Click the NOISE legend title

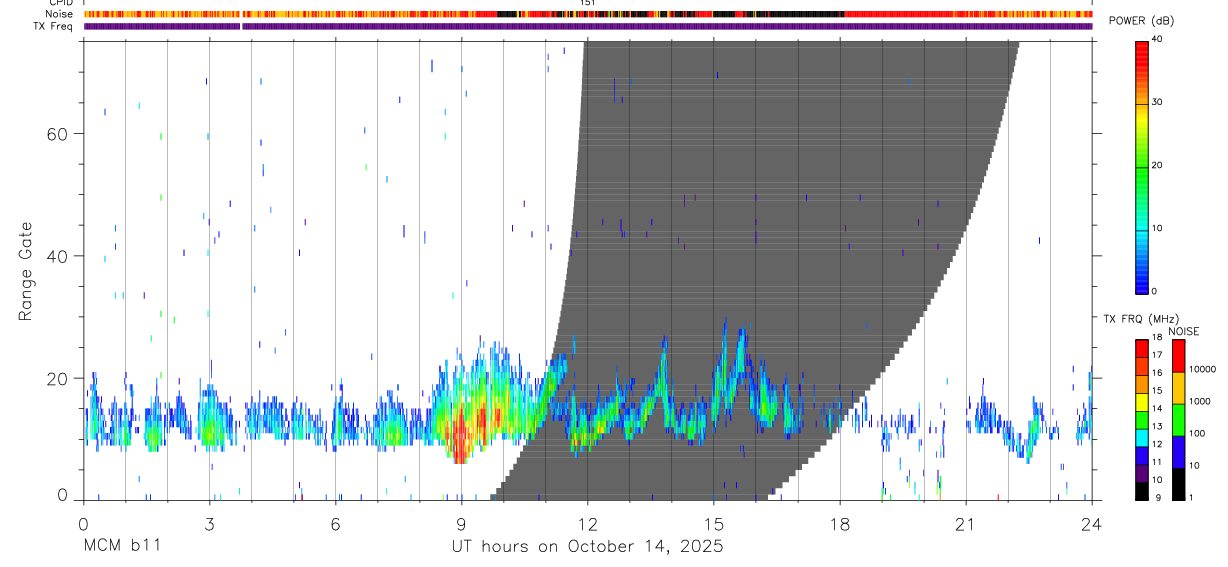pos(1184,332)
